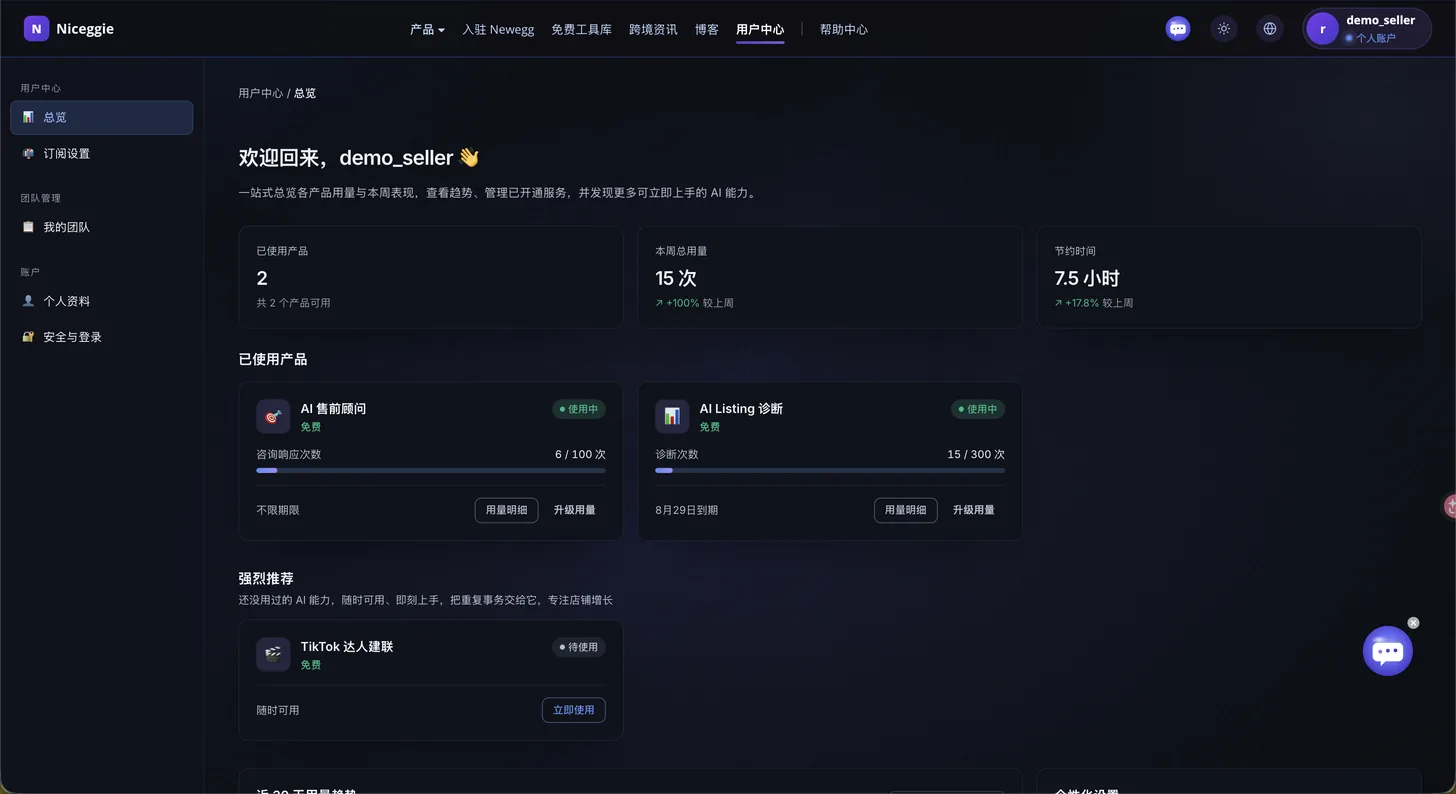
Task: Click the 诊断次数 progress bar
Action: coord(830,470)
